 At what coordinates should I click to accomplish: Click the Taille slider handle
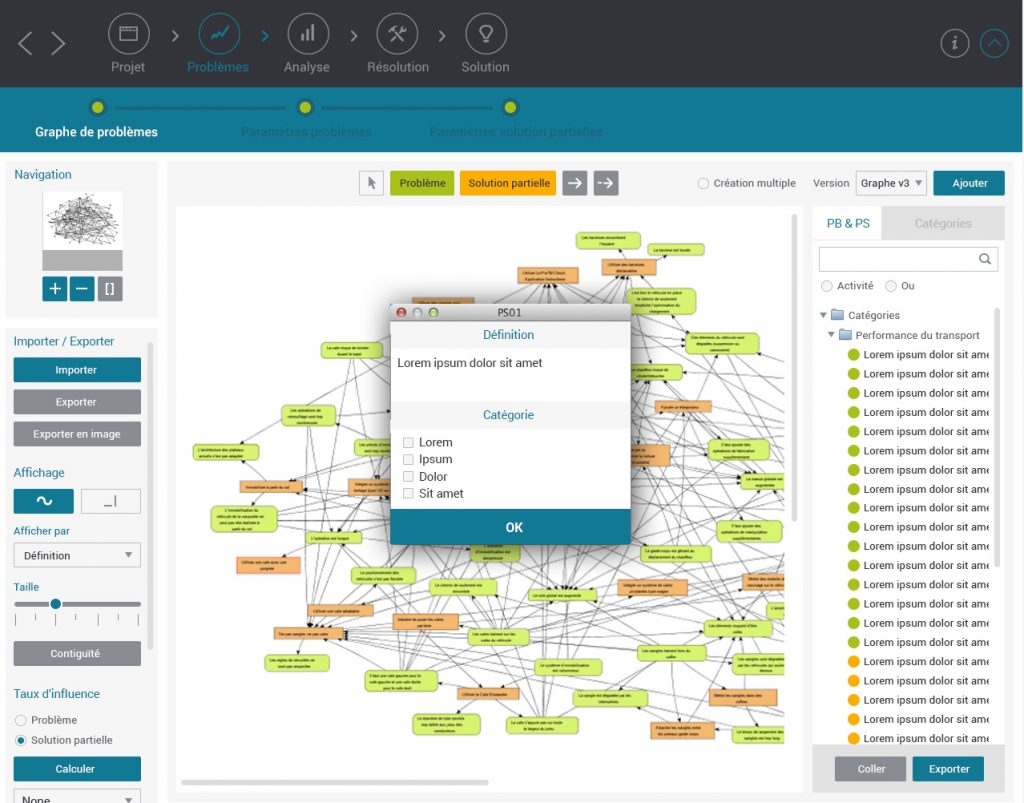pyautogui.click(x=56, y=604)
